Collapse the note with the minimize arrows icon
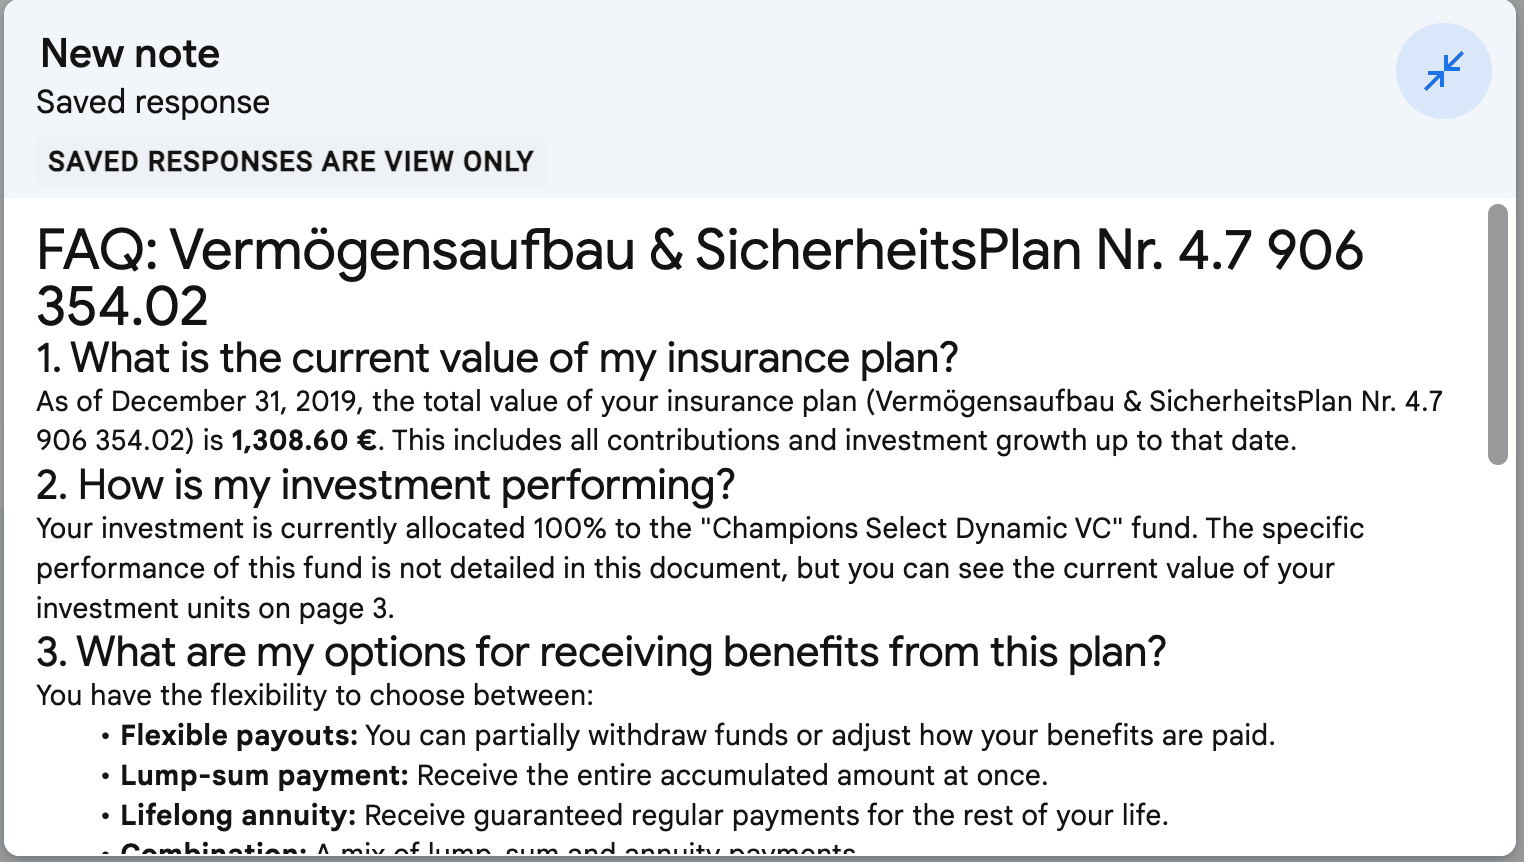This screenshot has width=1524, height=862. (x=1443, y=71)
